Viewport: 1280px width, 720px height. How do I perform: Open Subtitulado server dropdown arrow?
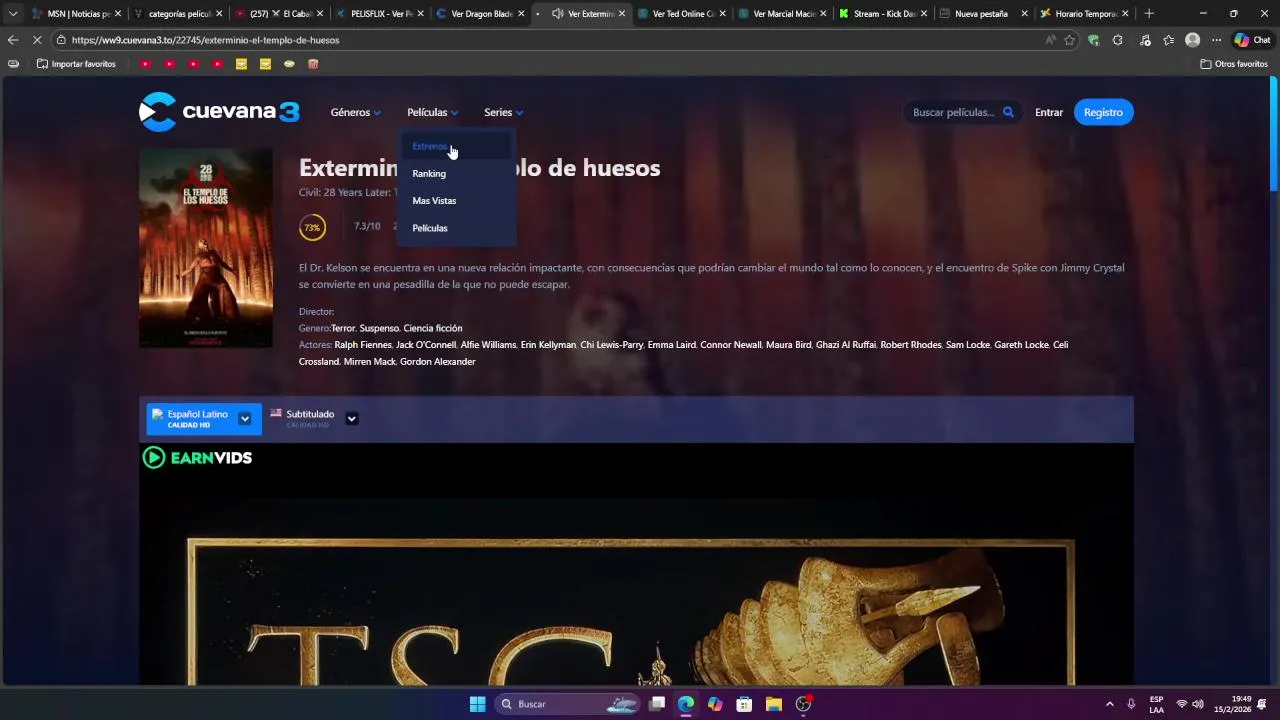351,419
